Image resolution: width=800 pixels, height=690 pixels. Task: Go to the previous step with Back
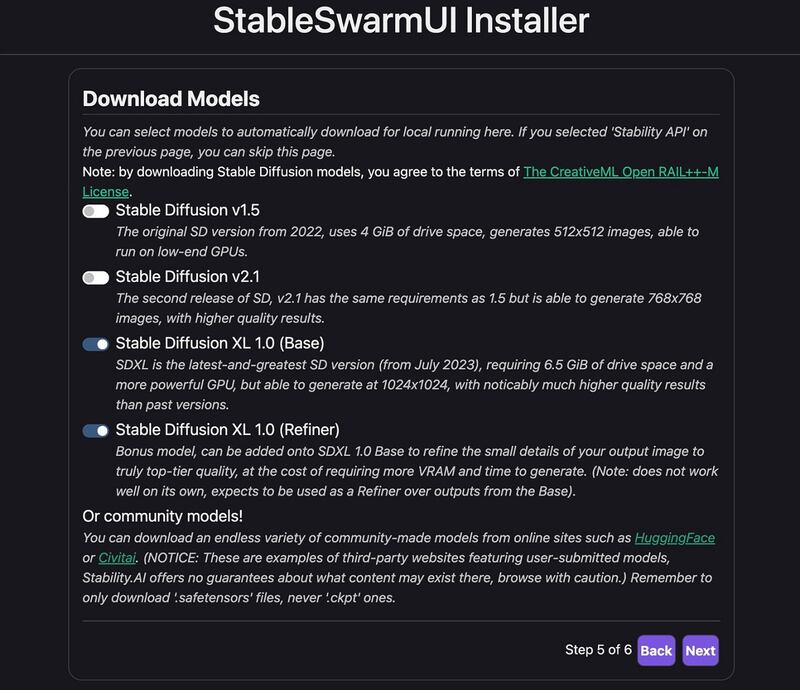pos(656,650)
